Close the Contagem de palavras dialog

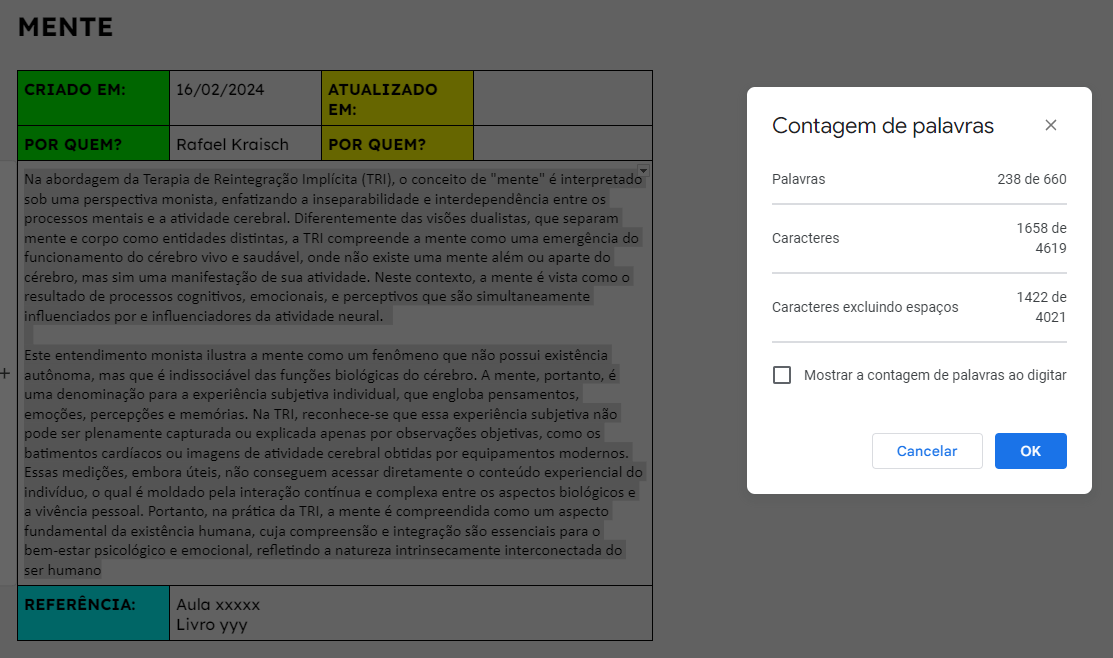pyautogui.click(x=1051, y=125)
